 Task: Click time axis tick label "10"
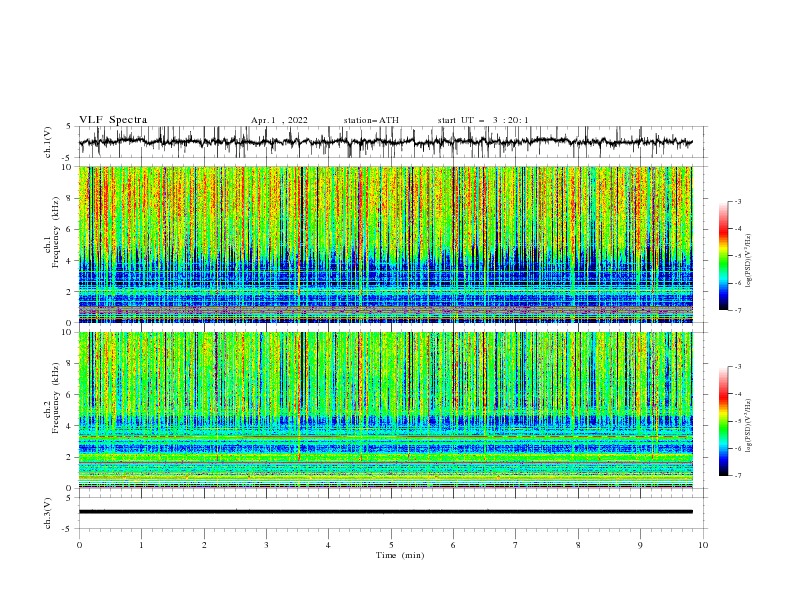pyautogui.click(x=703, y=545)
